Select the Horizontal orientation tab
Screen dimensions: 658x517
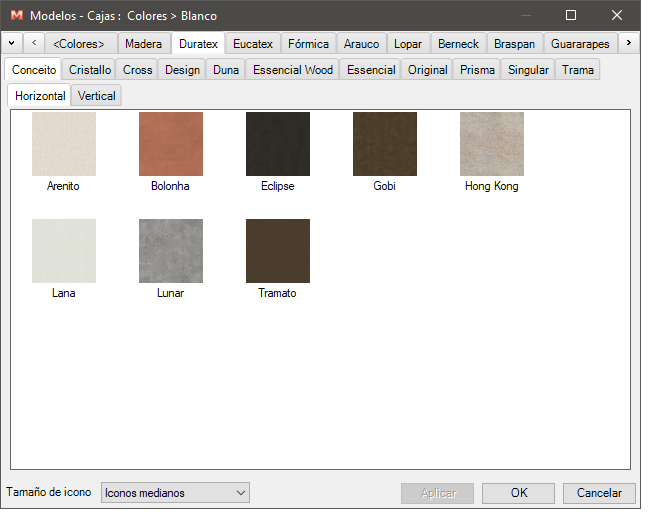point(40,96)
